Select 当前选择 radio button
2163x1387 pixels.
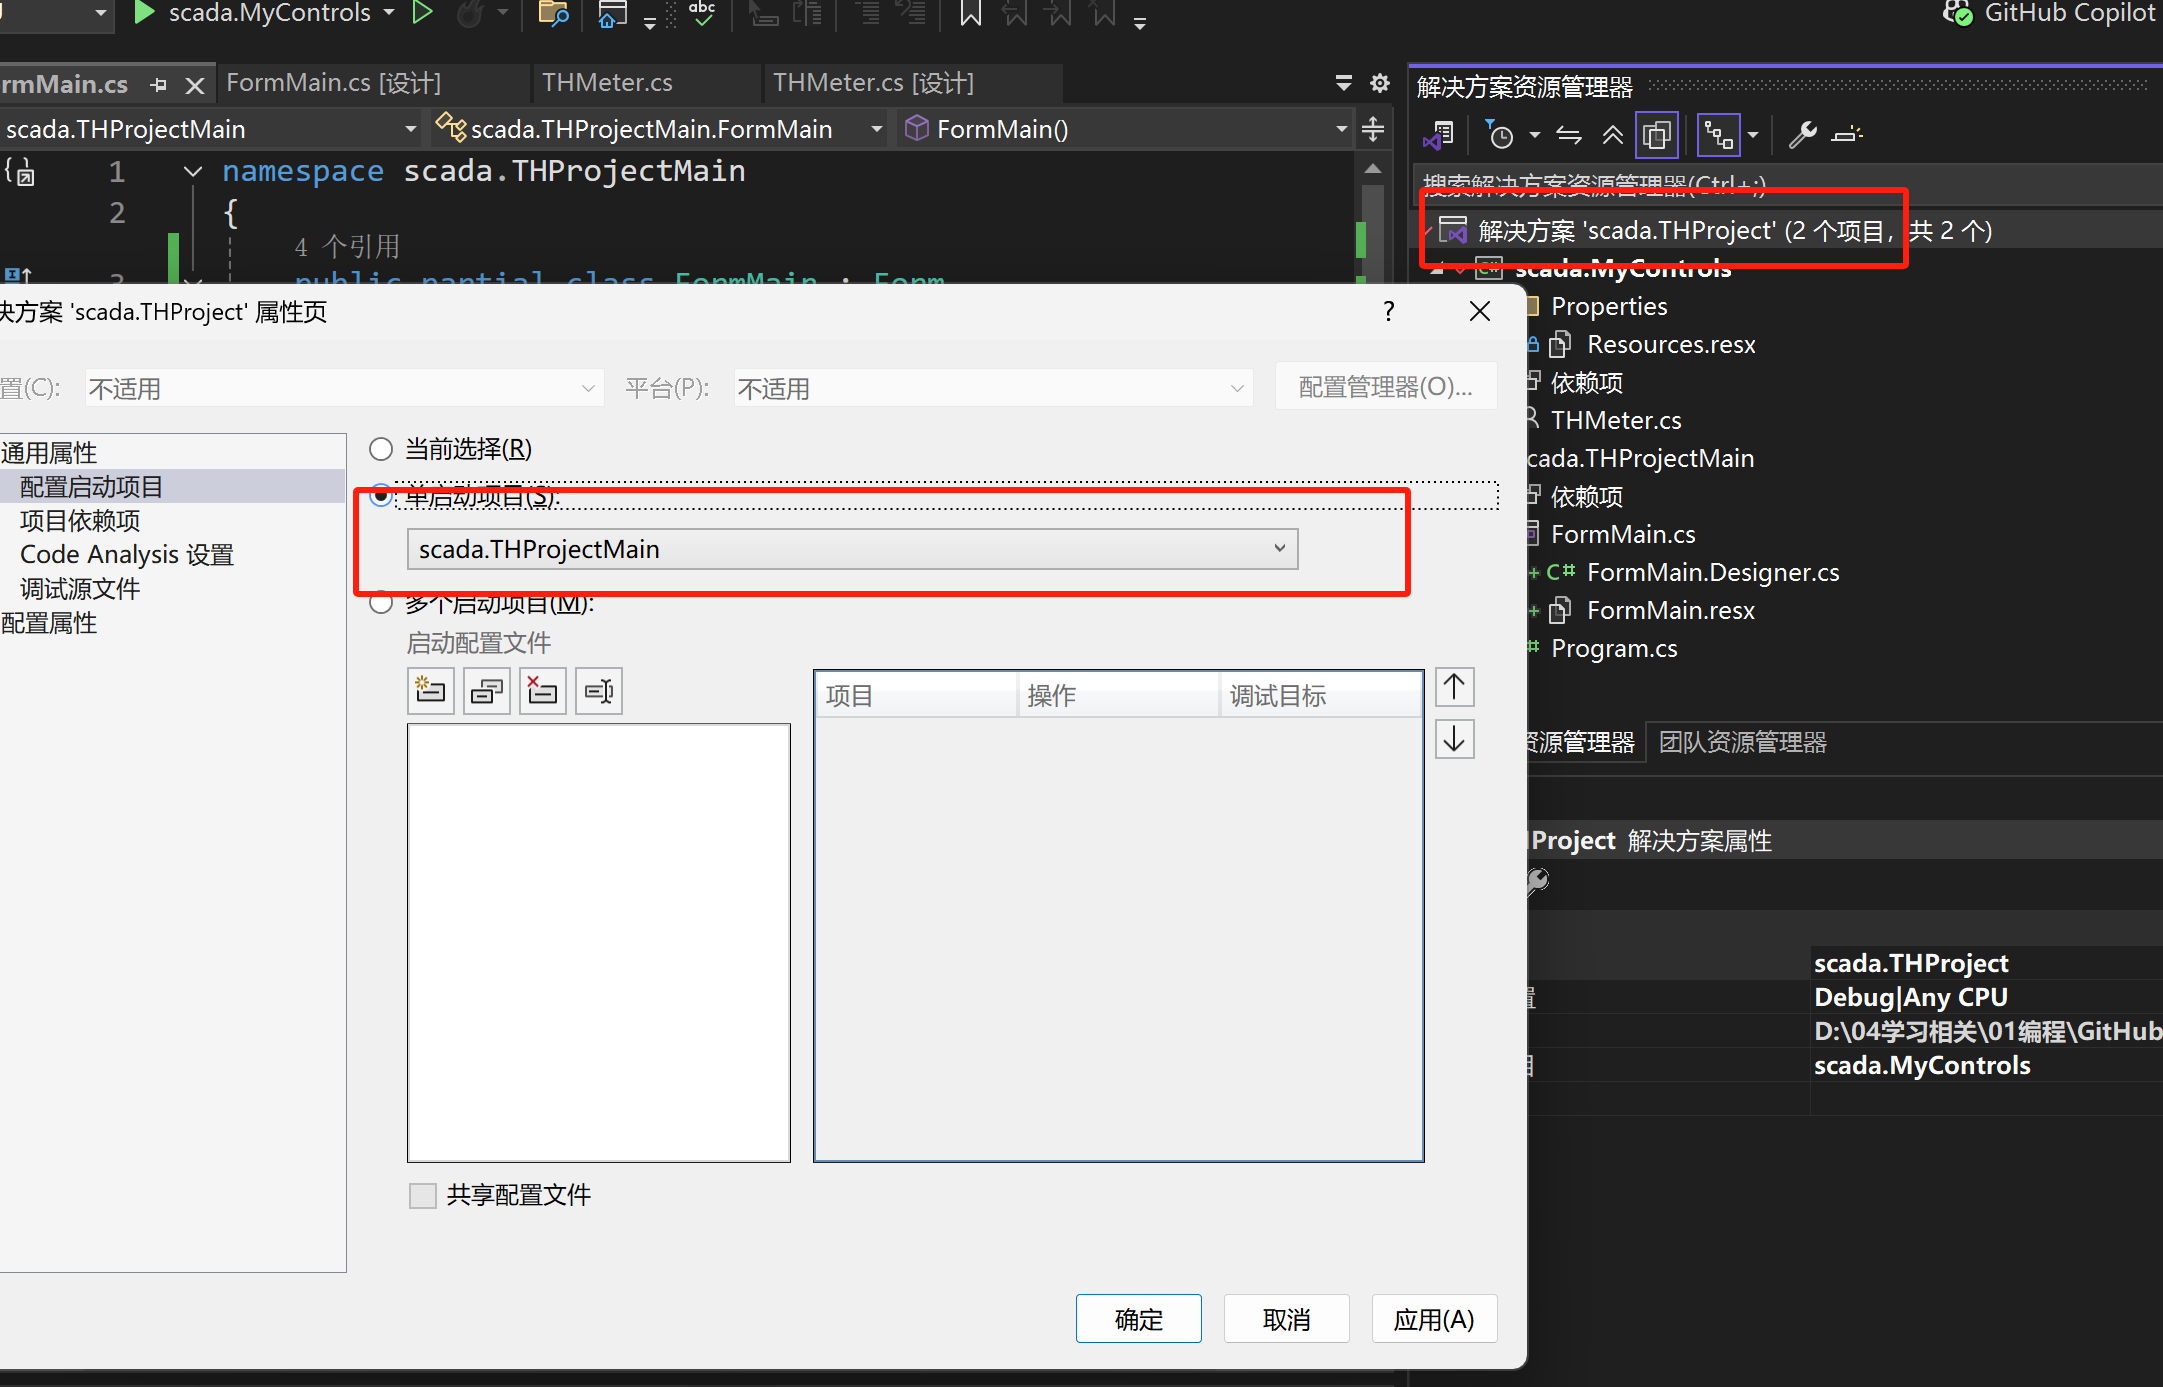tap(381, 449)
